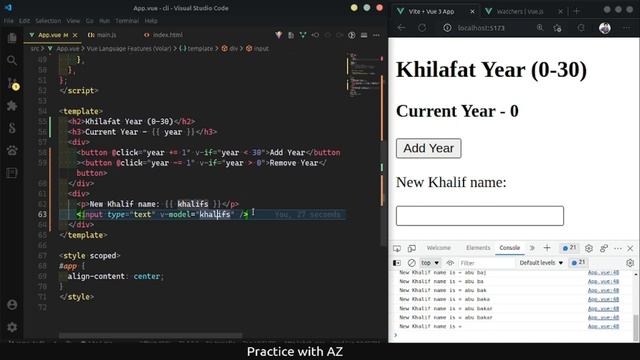This screenshot has height=360, width=640.
Task: Toggle device emulation in DevTools
Action: coord(412,248)
